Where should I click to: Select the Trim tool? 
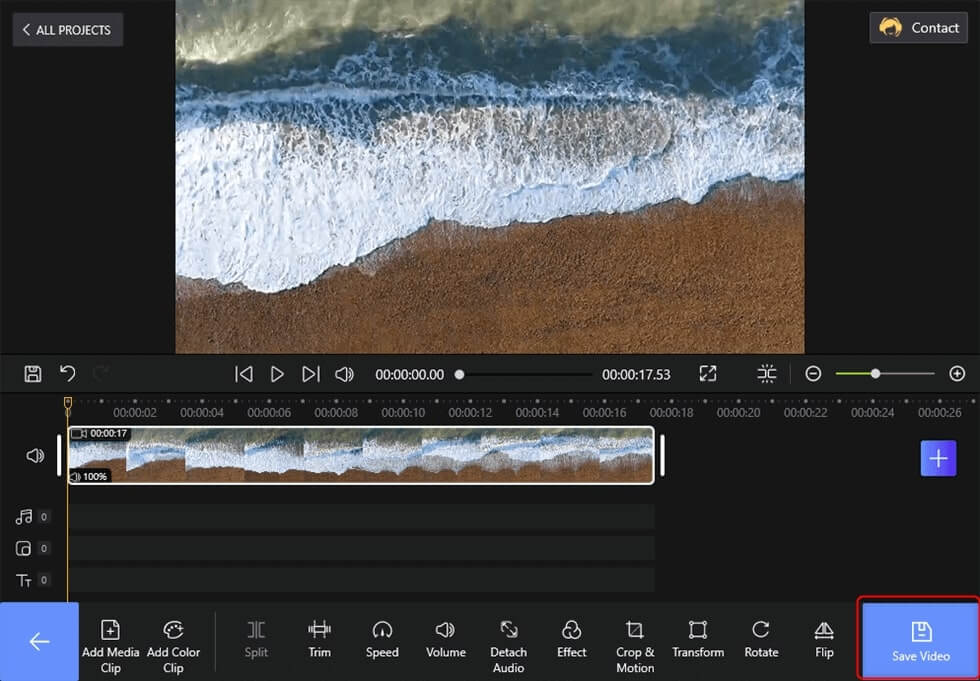click(319, 639)
